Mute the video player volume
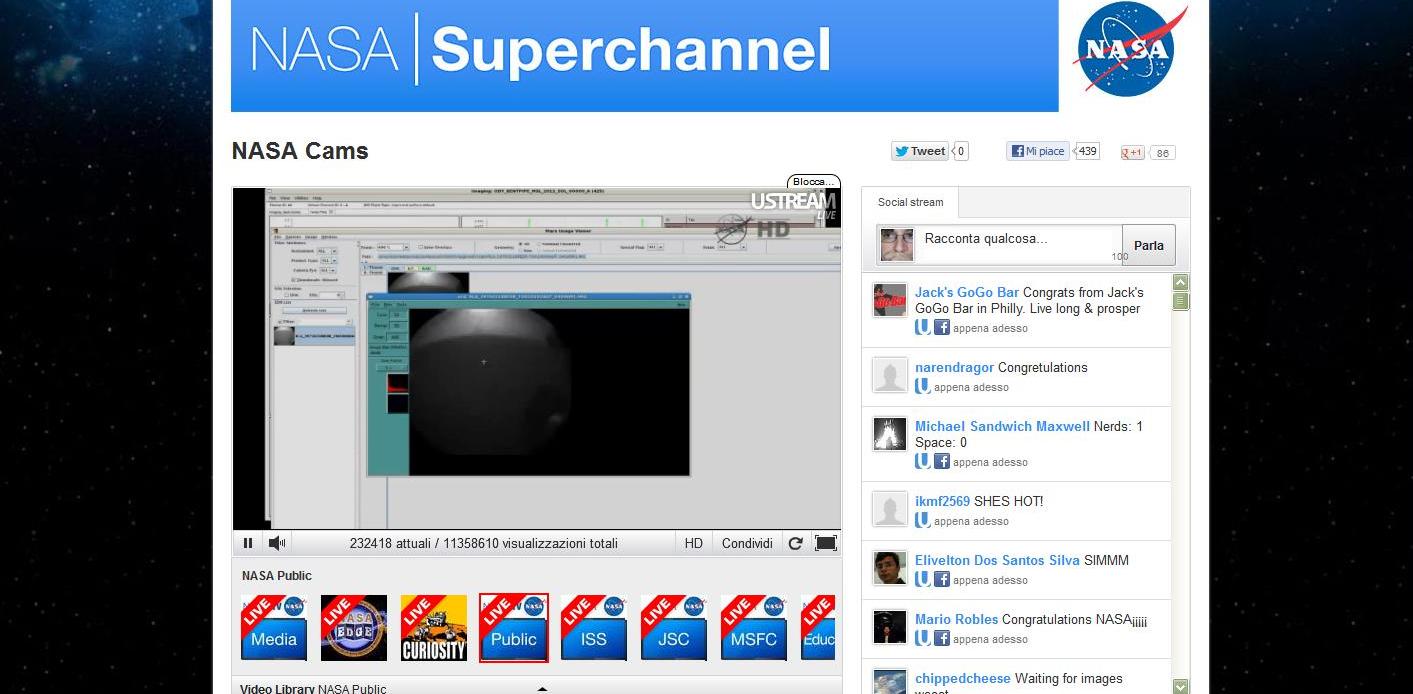This screenshot has height=694, width=1413. pos(277,543)
